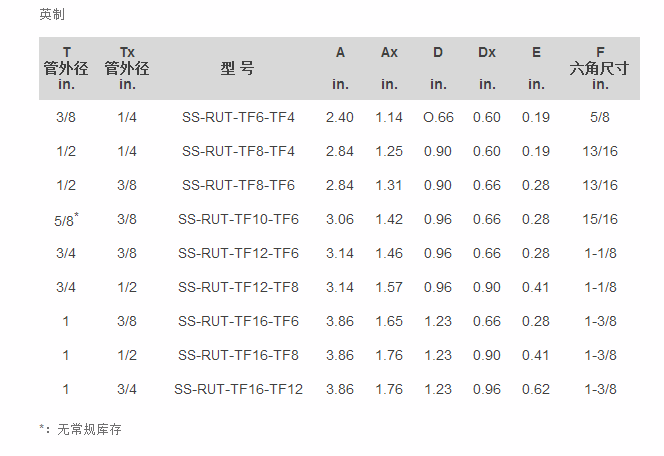Click the 英制 heading text
The width and height of the screenshot is (664, 456).
52,14
